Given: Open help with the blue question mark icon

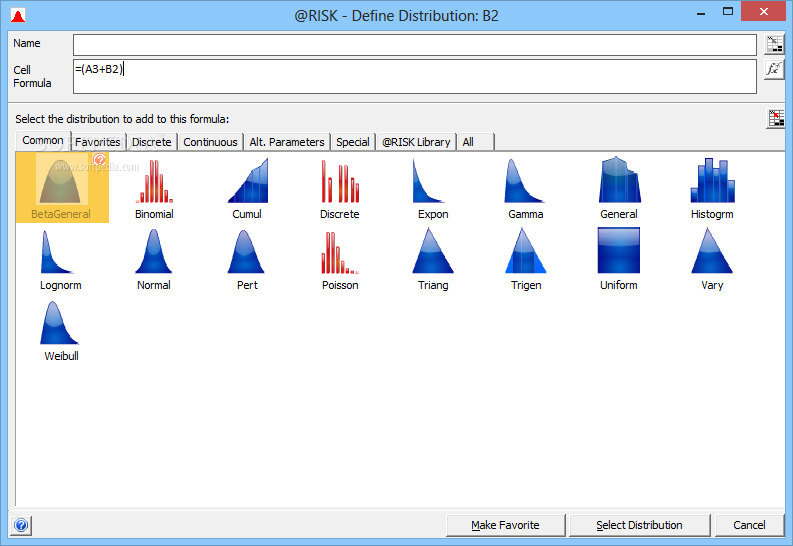Looking at the screenshot, I should [21, 525].
